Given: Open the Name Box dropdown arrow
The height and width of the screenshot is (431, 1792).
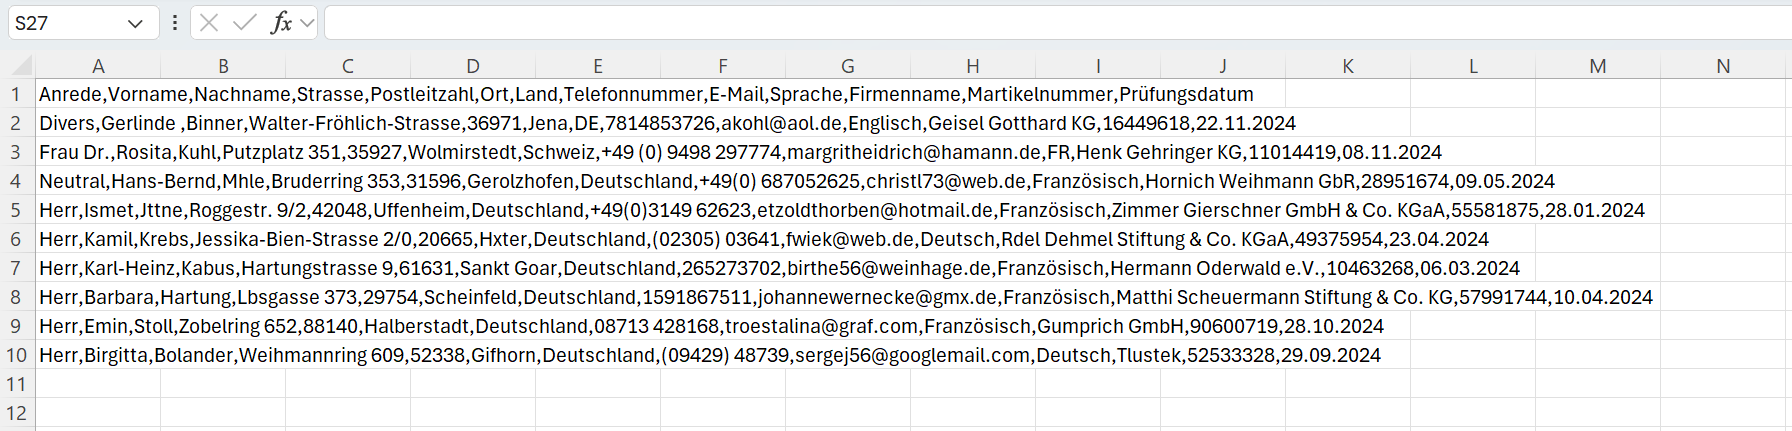Looking at the screenshot, I should pos(135,23).
